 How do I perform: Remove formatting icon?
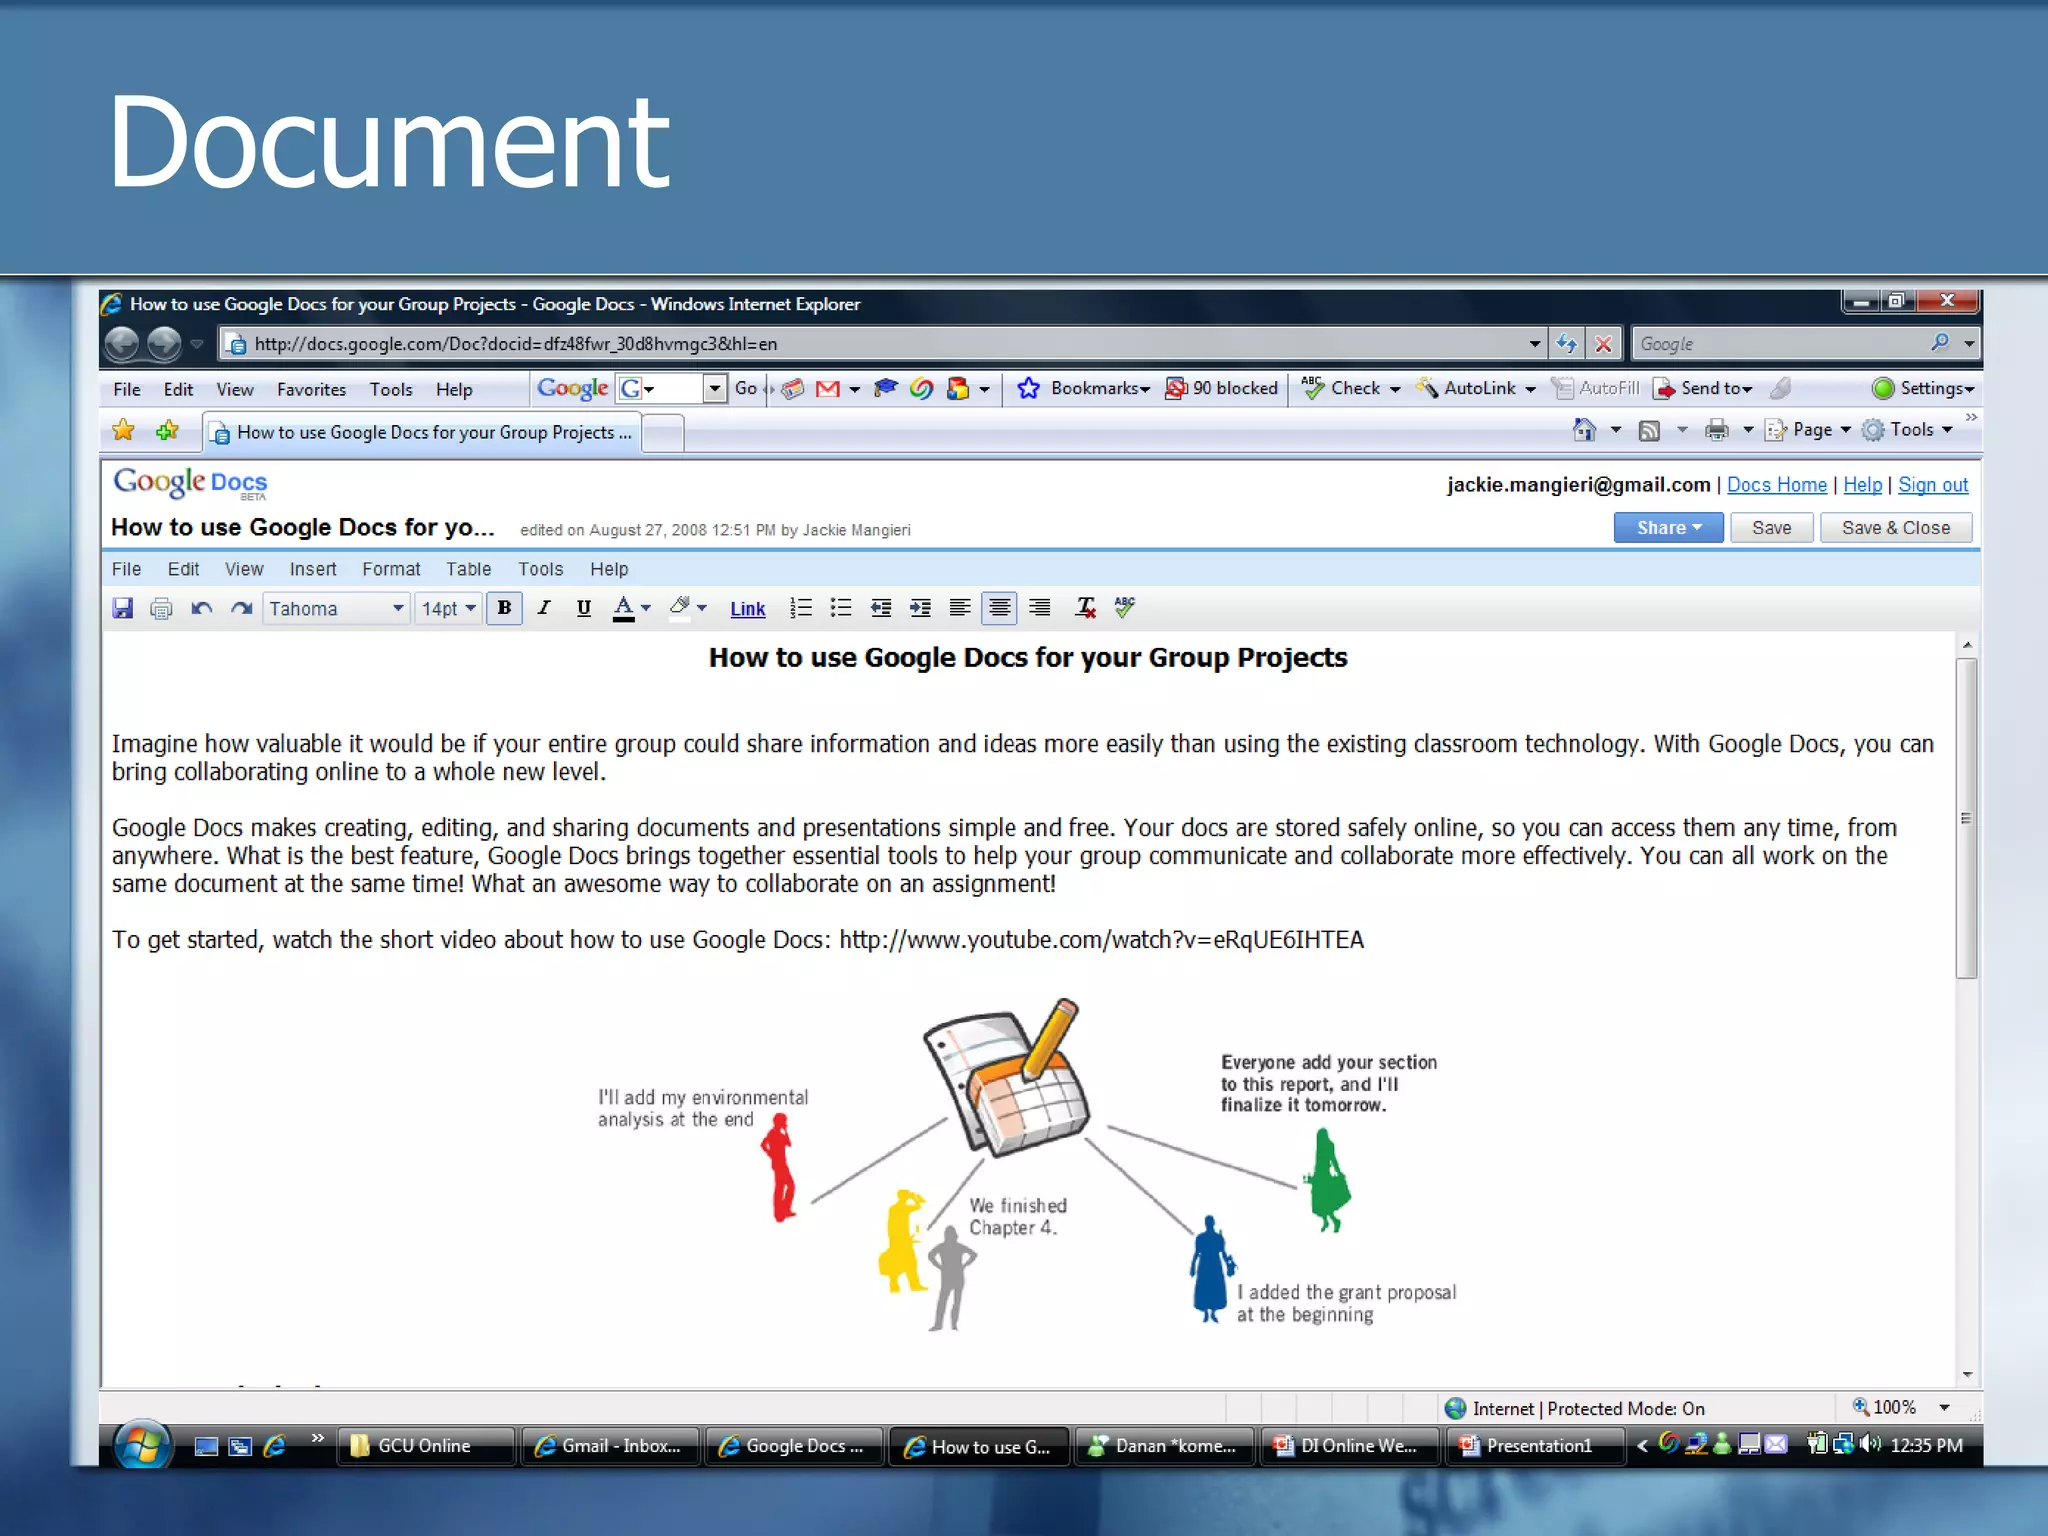(1086, 608)
